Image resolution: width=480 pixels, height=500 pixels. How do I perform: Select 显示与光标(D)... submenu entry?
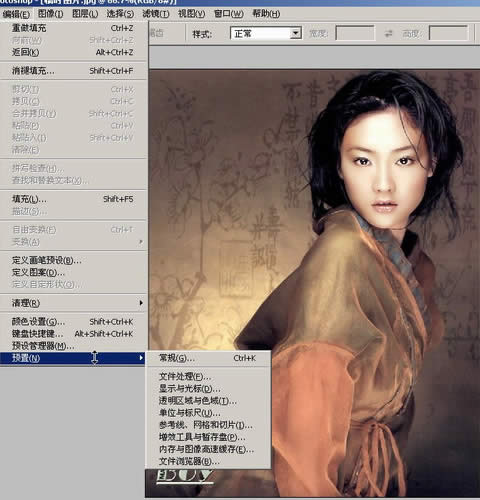[208, 389]
